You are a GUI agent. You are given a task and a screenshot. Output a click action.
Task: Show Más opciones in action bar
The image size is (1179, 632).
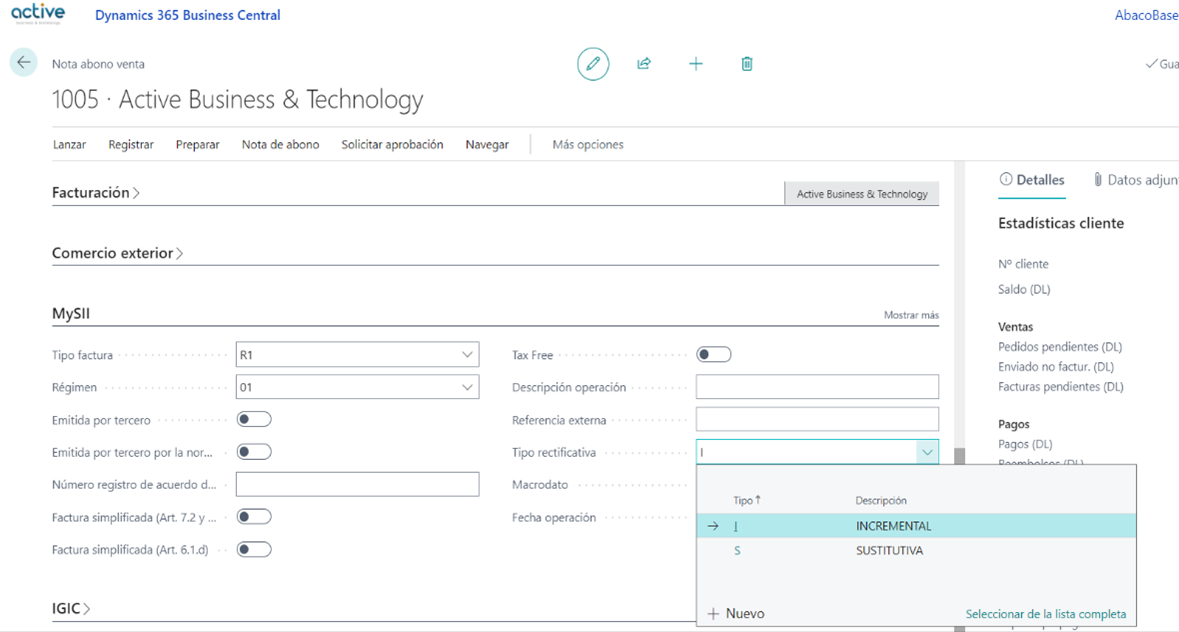(x=588, y=144)
